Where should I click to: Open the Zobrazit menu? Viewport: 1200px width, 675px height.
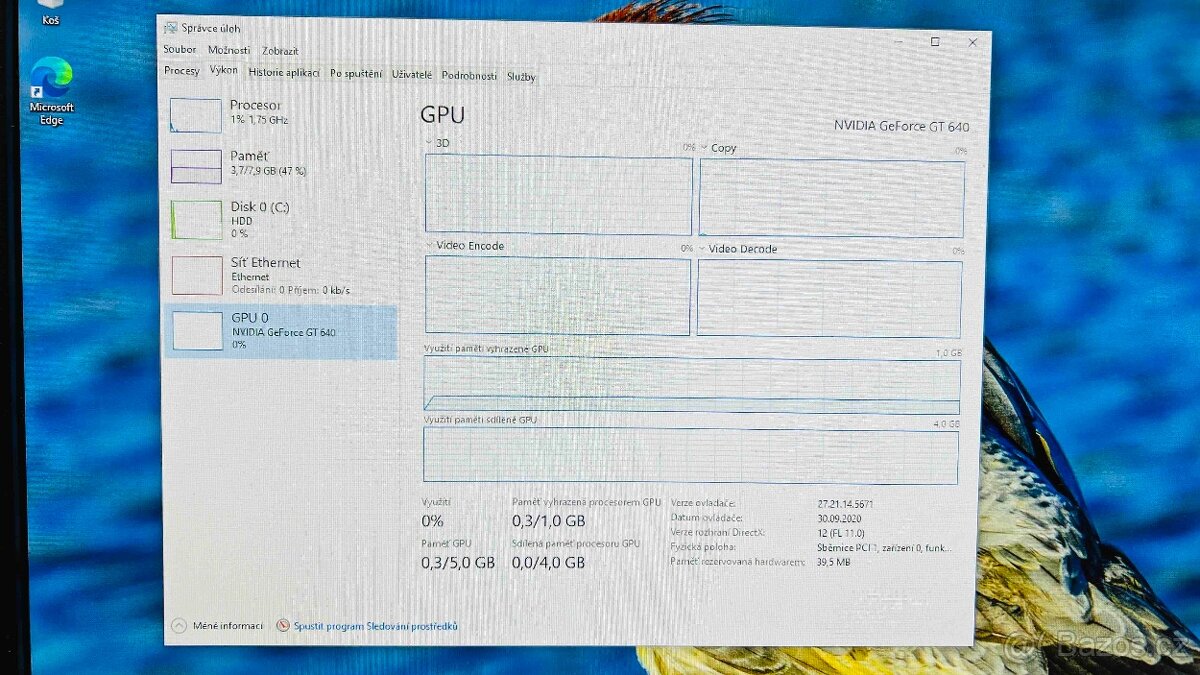[280, 51]
